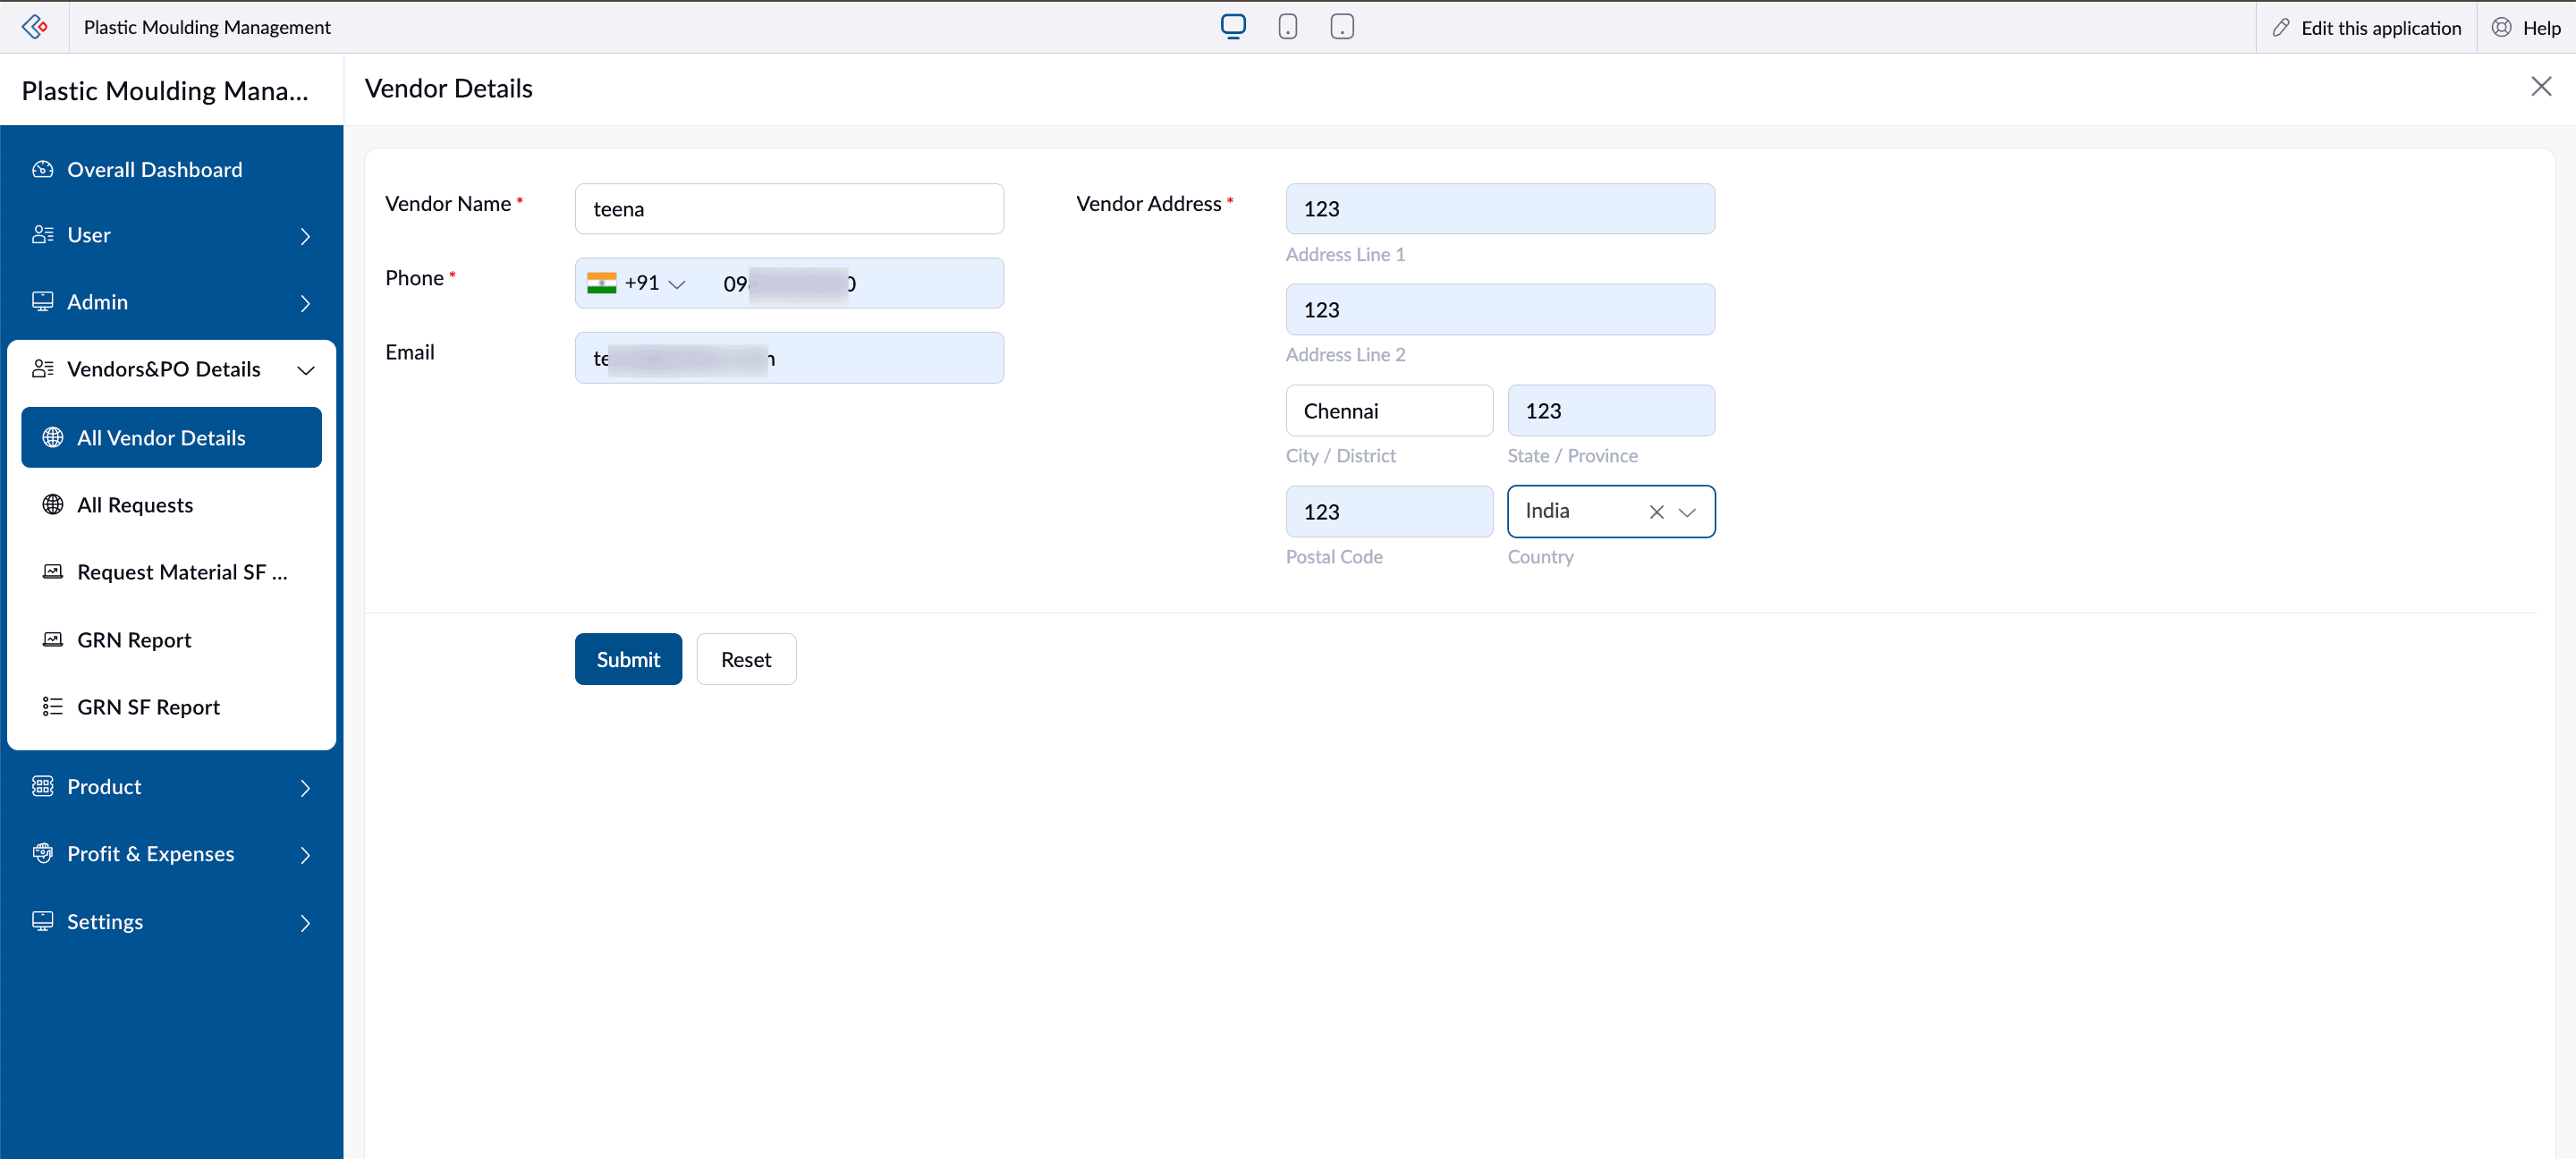This screenshot has width=2576, height=1159.
Task: Open All Requests sidebar item
Action: [135, 505]
